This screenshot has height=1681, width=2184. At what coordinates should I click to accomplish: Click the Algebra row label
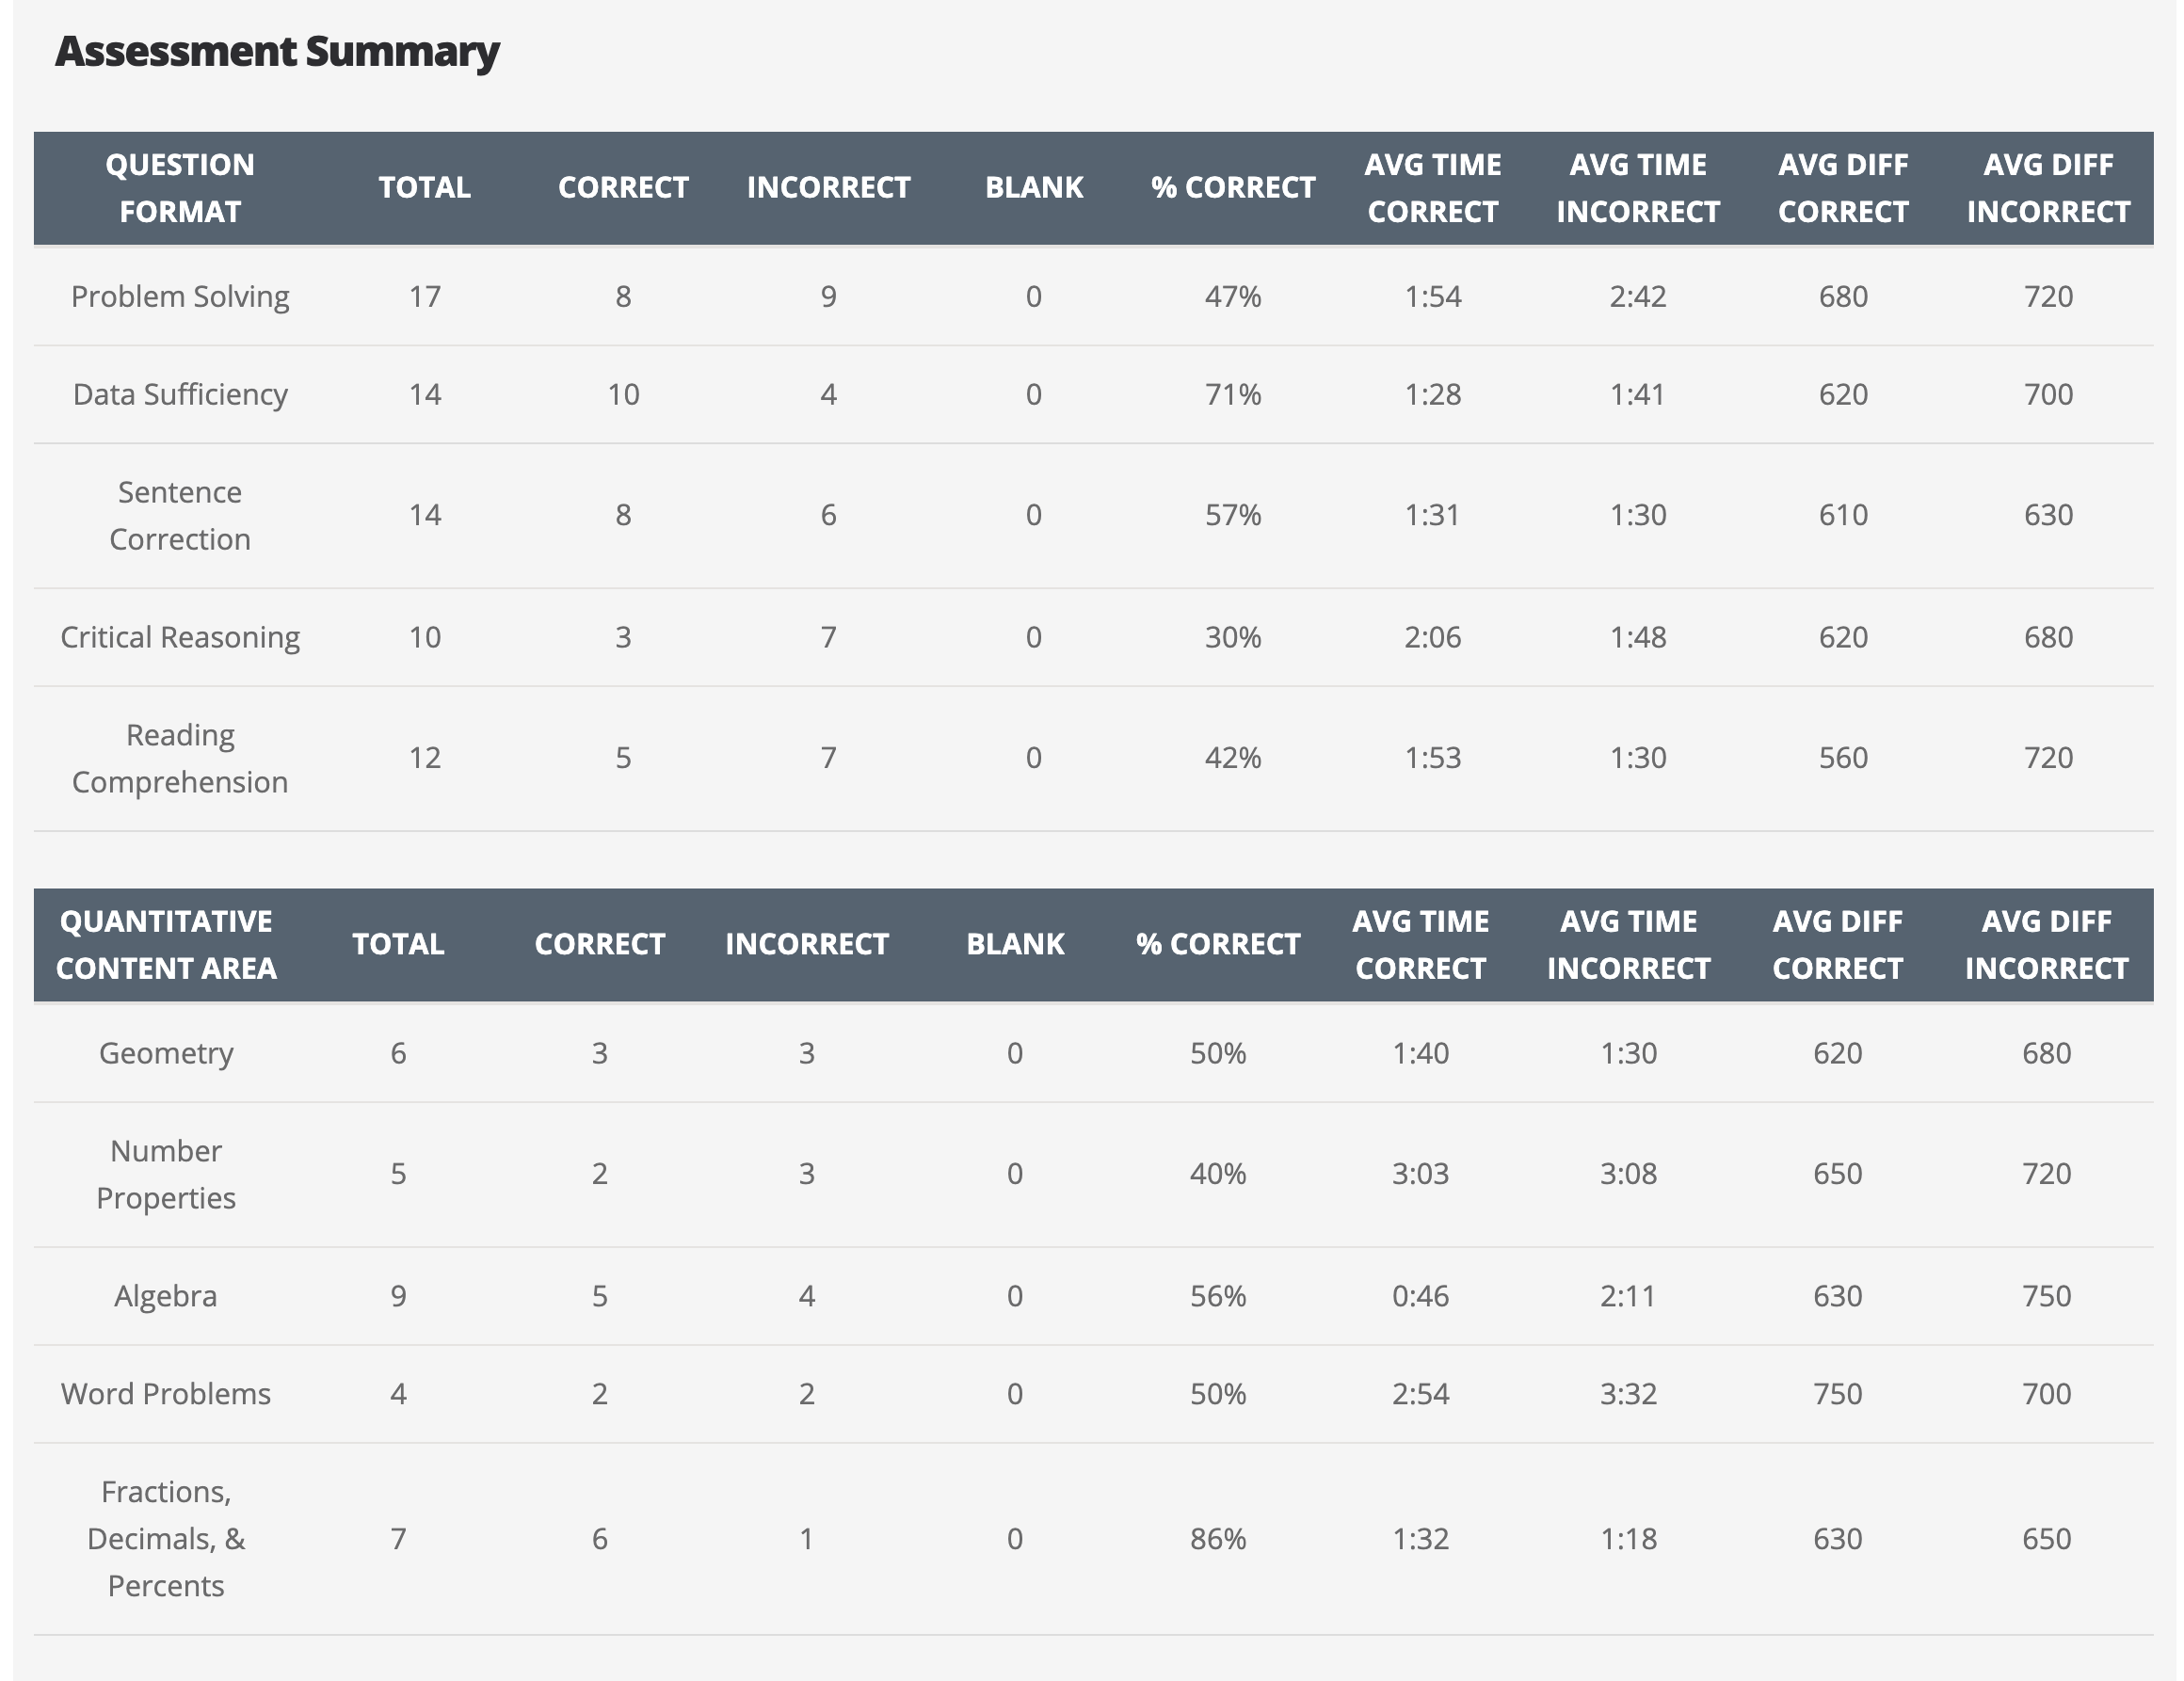(x=166, y=1297)
